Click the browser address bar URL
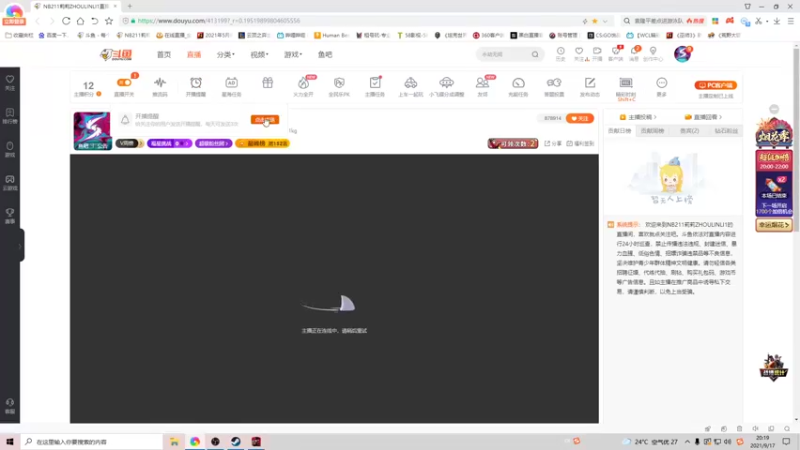Viewport: 800px width, 450px height. pos(219,21)
